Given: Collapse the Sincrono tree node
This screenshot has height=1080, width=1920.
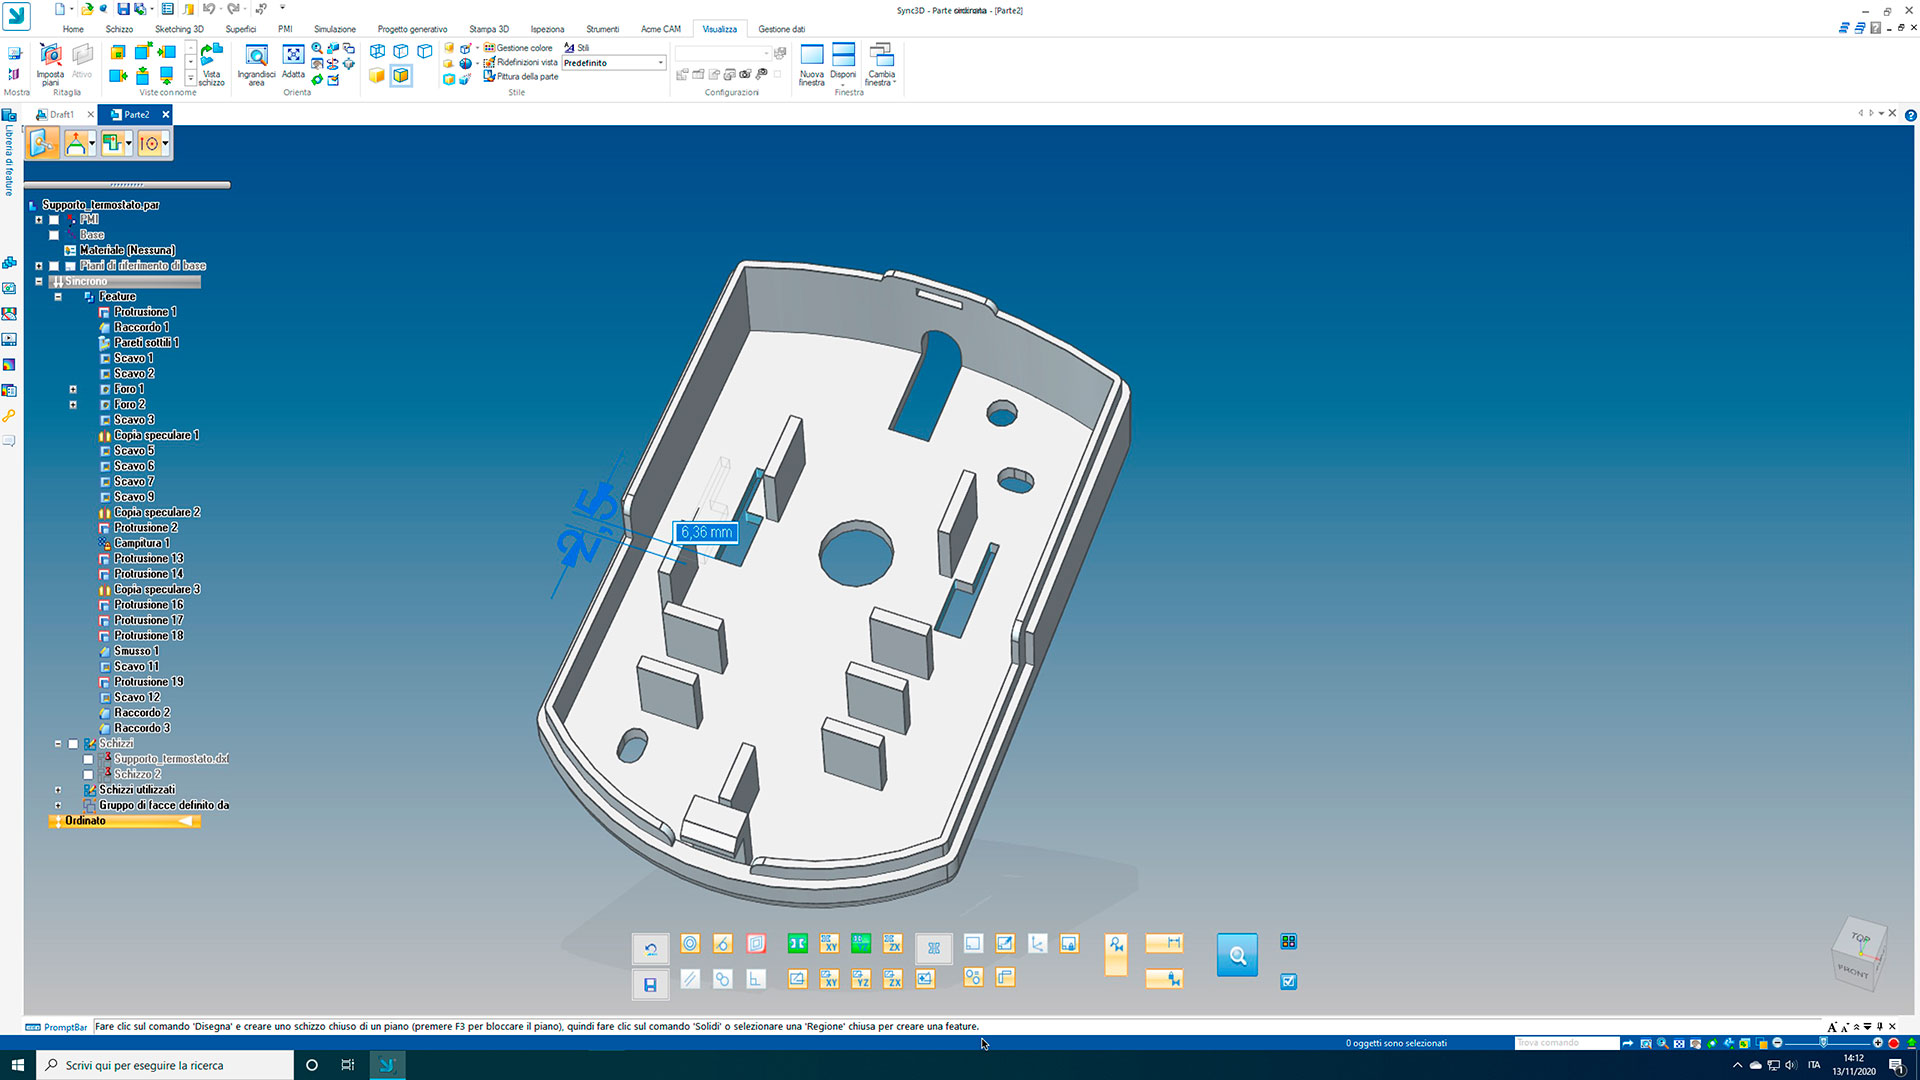Looking at the screenshot, I should 39,281.
